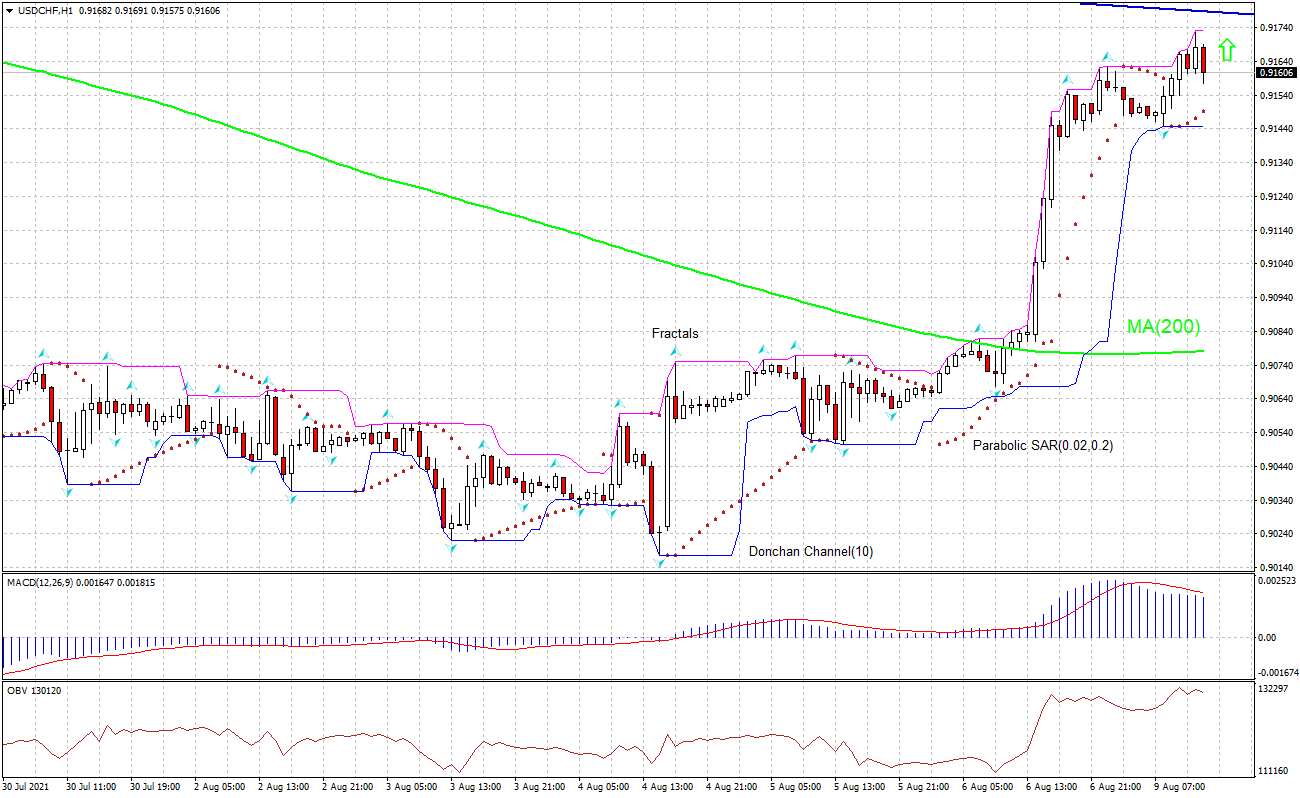The width and height of the screenshot is (1300, 798).
Task: Click time axis label 2 Aug 13:00
Action: pyautogui.click(x=284, y=787)
